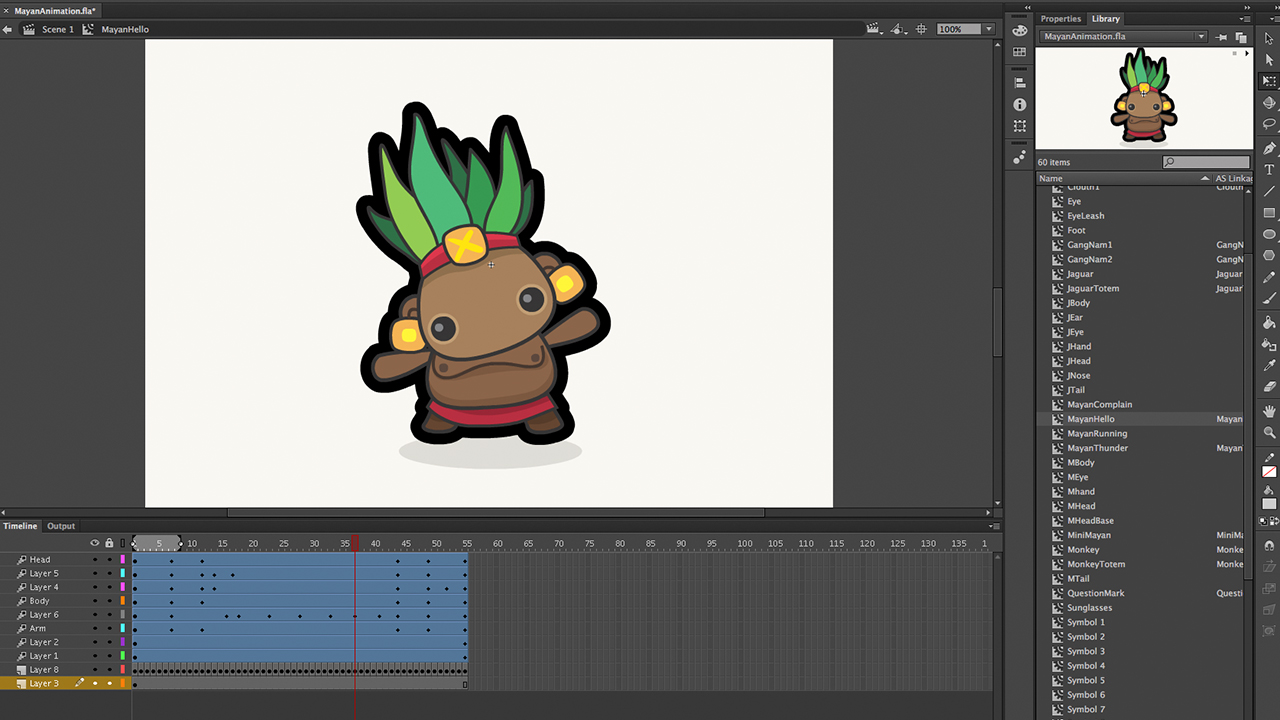Toggle Snap to Objects magnet icon

point(1269,546)
